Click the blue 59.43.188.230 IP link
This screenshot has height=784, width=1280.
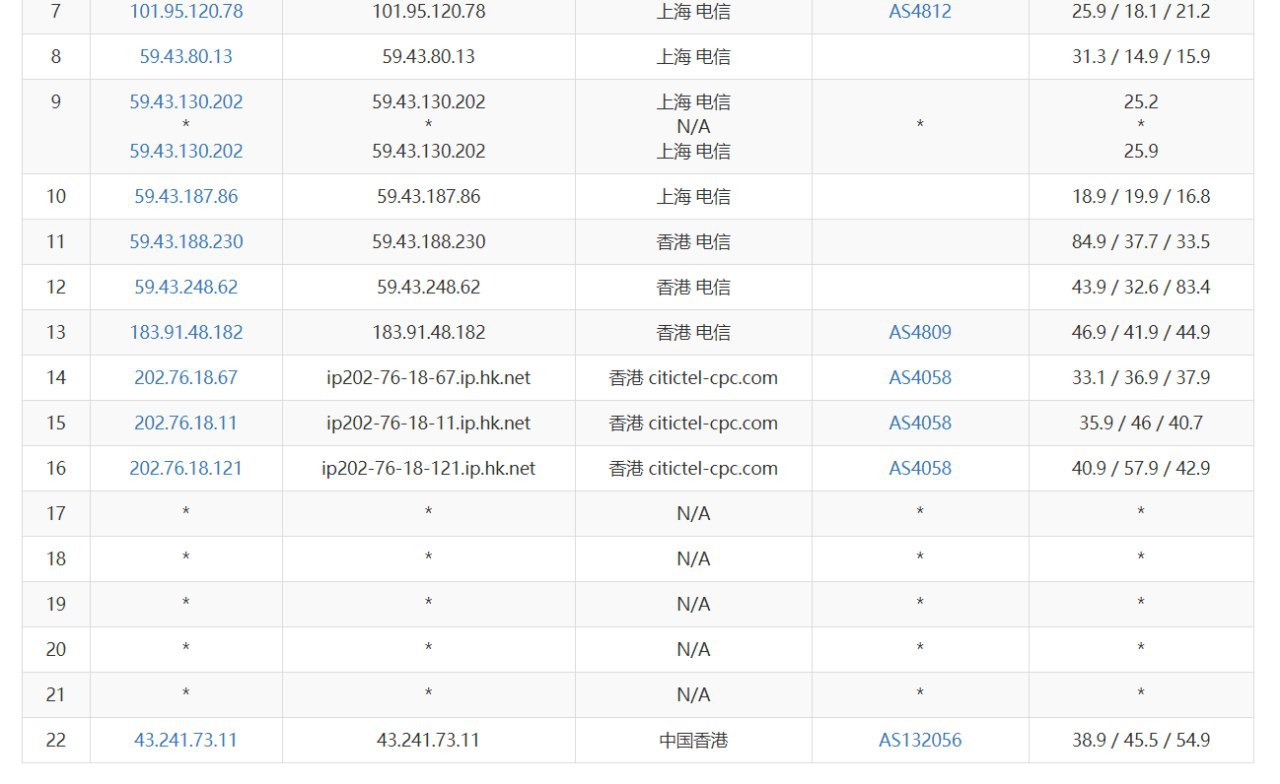186,242
